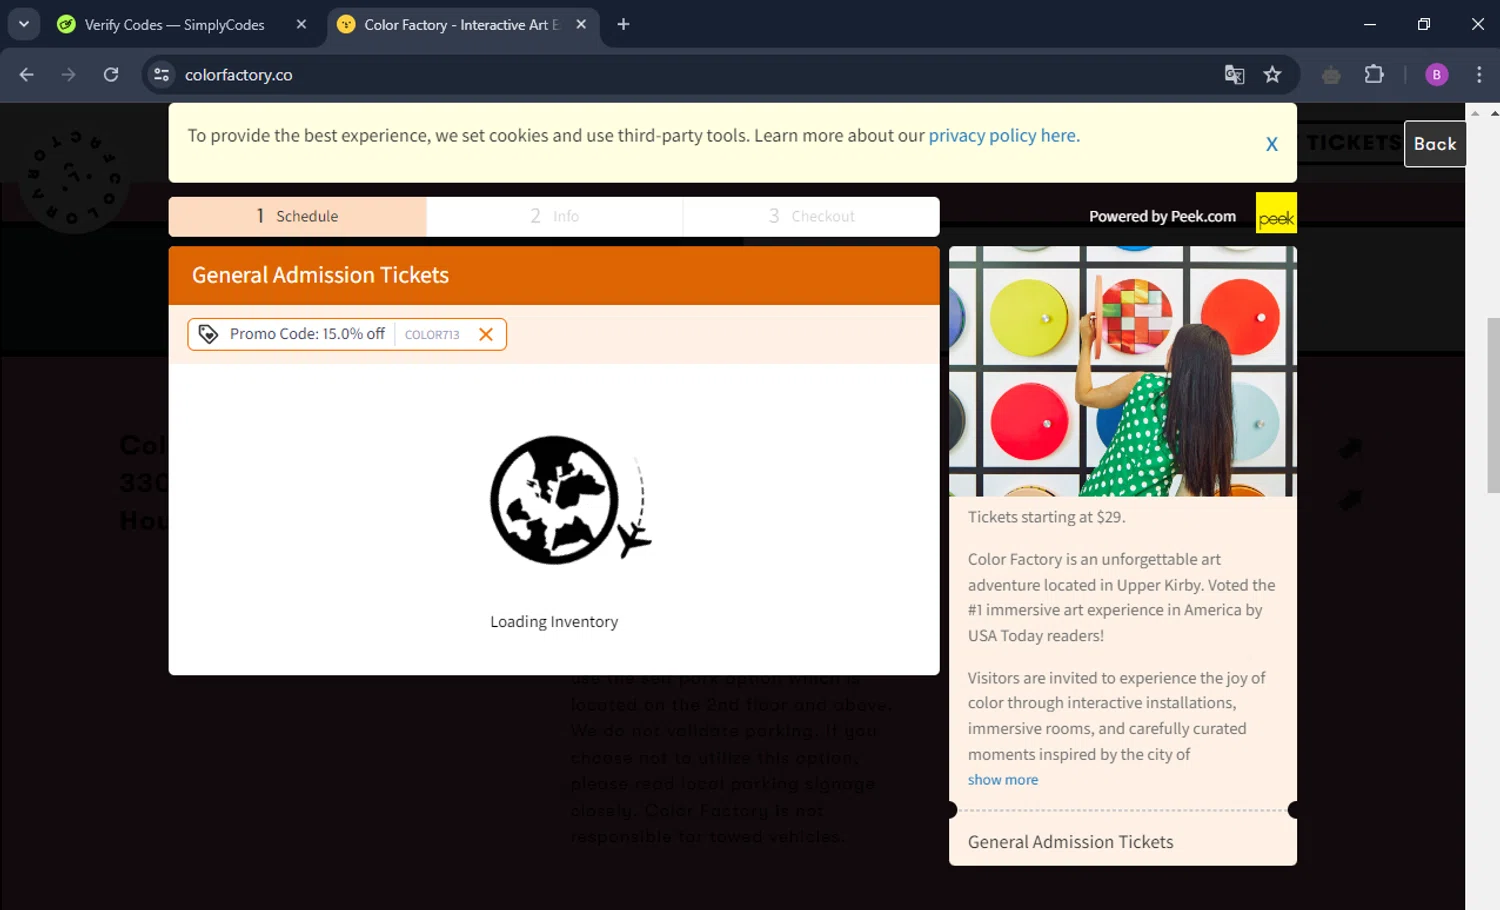Select the Schedule step tab
The height and width of the screenshot is (910, 1500).
point(297,216)
